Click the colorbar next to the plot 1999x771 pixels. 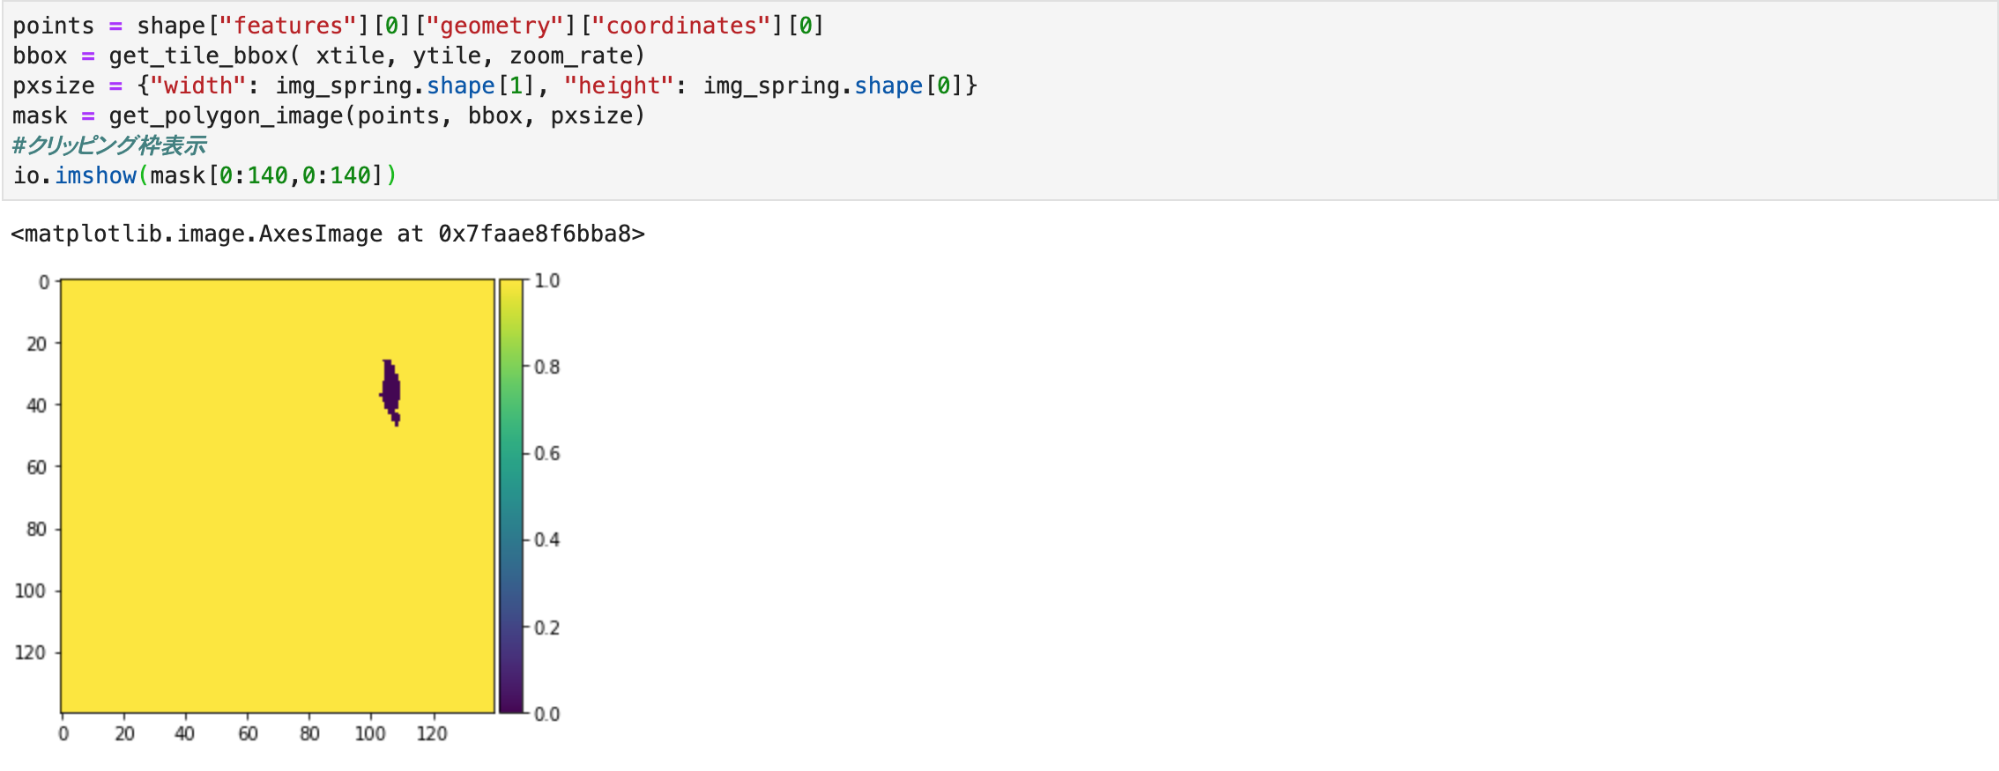(x=511, y=496)
